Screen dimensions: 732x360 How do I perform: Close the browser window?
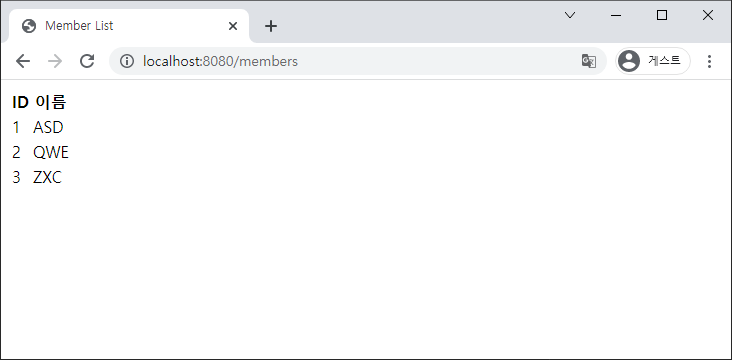tap(708, 15)
